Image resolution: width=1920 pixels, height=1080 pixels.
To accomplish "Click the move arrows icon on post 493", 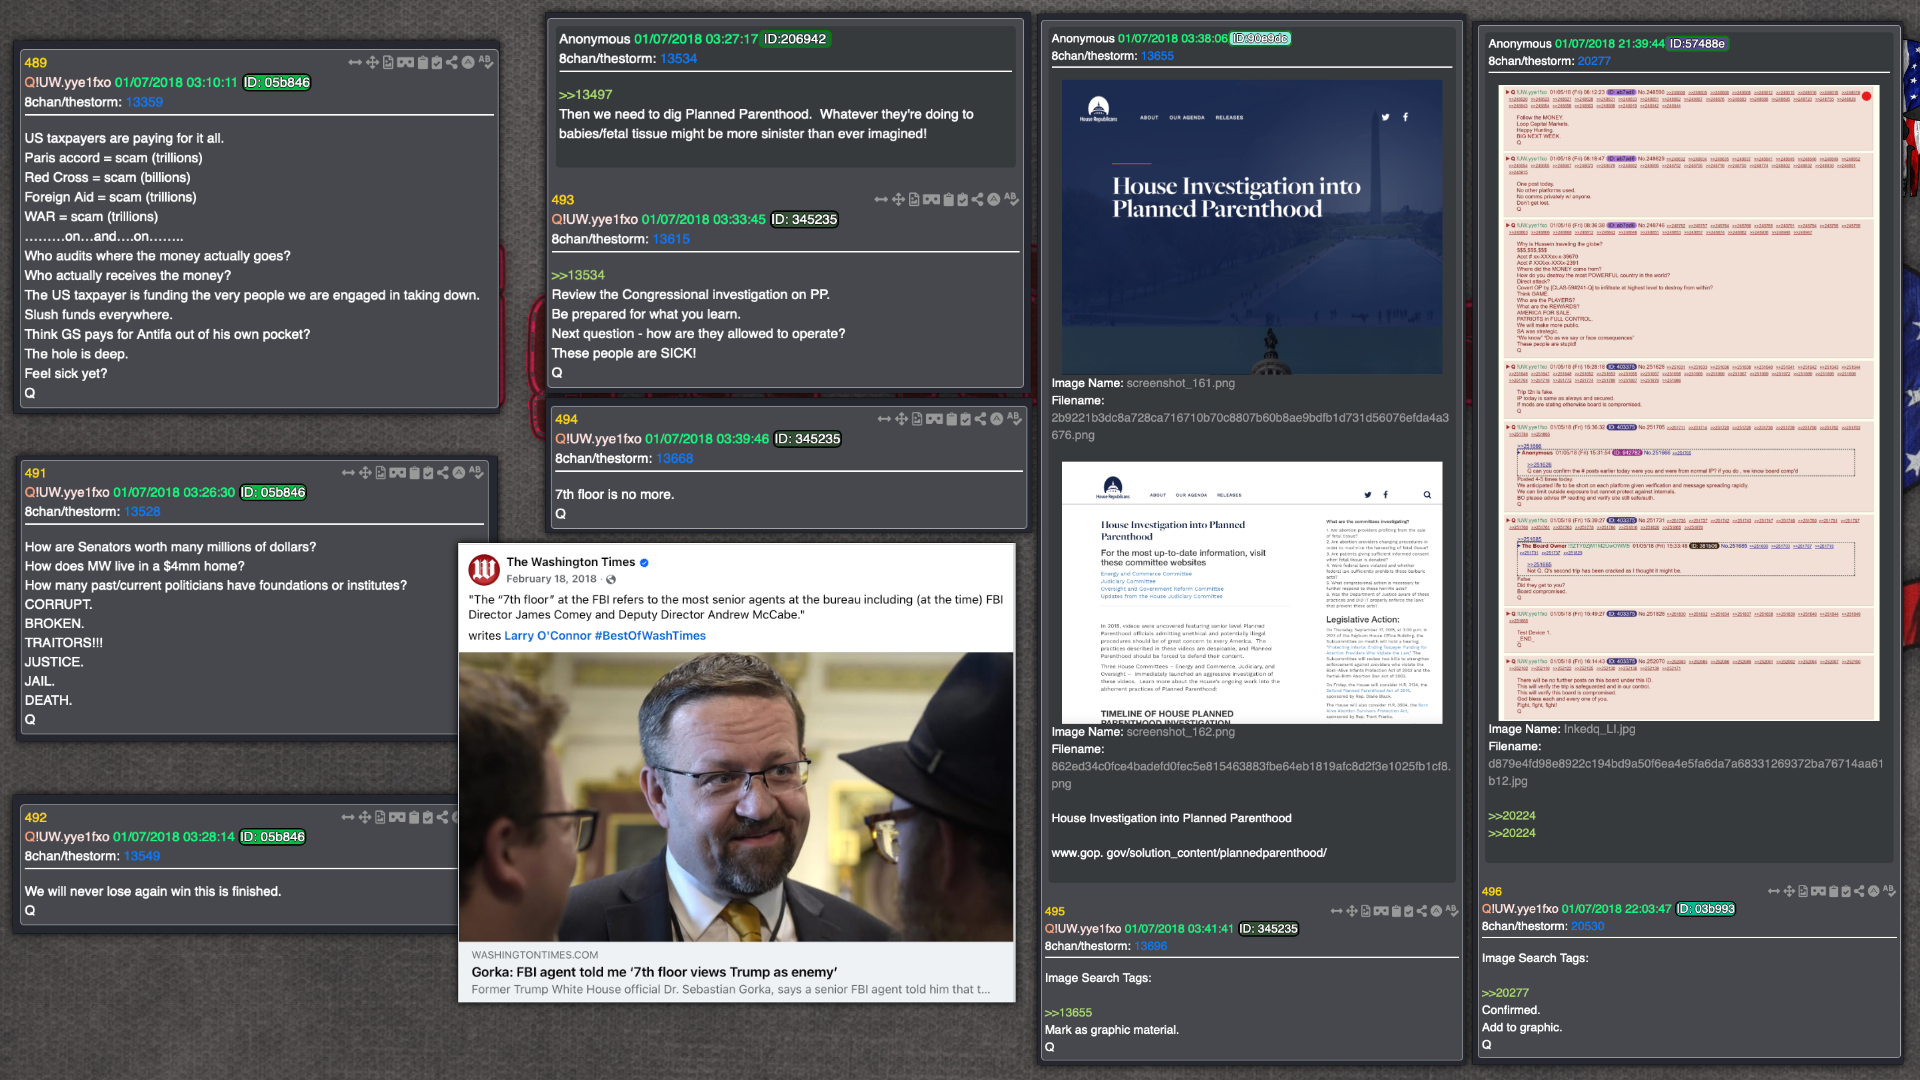I will click(898, 199).
